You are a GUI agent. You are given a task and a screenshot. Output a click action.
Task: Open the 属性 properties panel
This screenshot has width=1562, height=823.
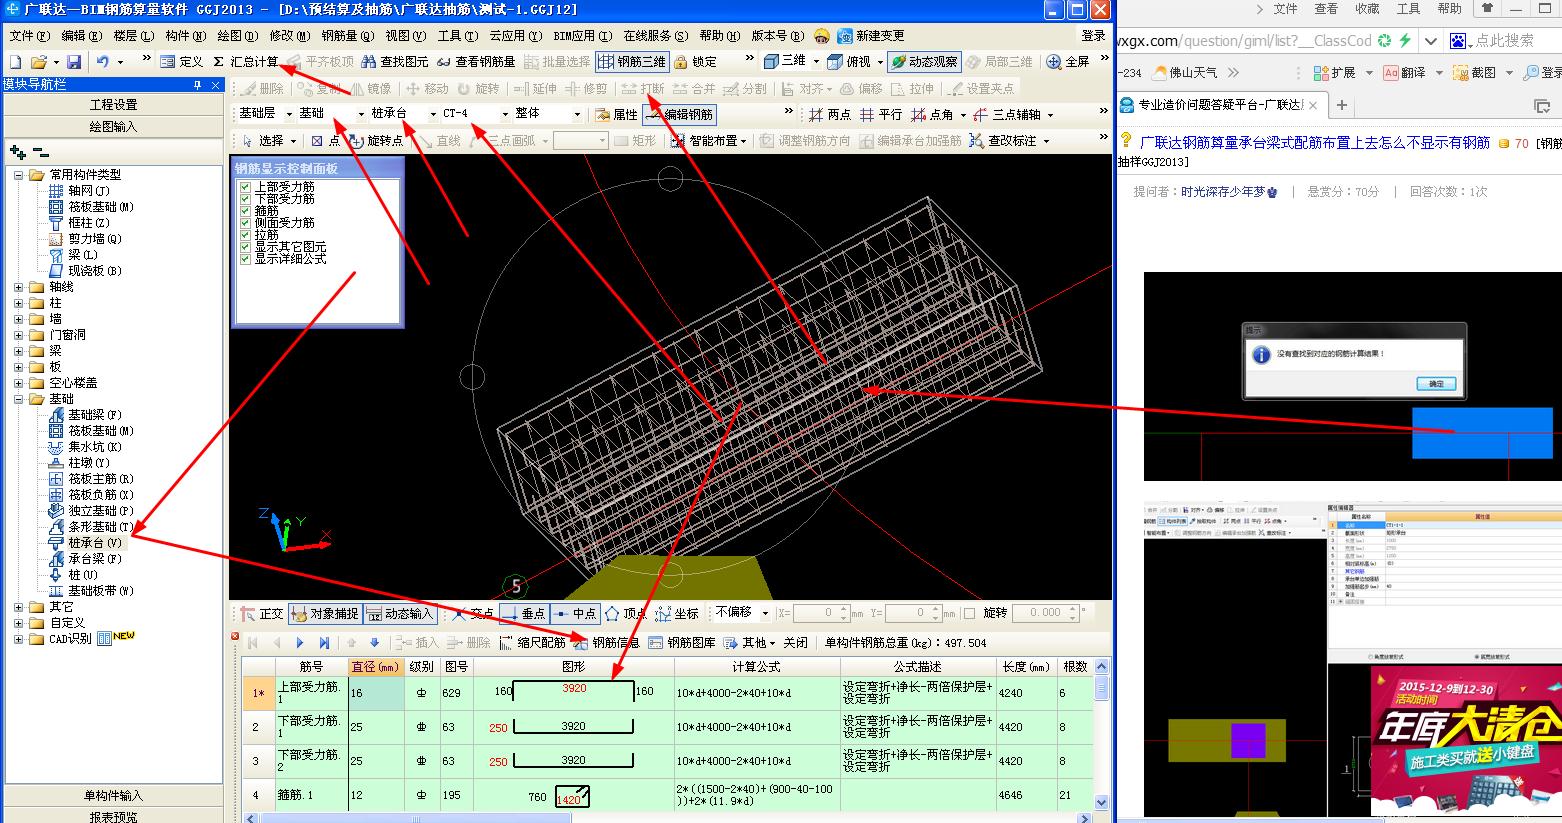(x=616, y=114)
